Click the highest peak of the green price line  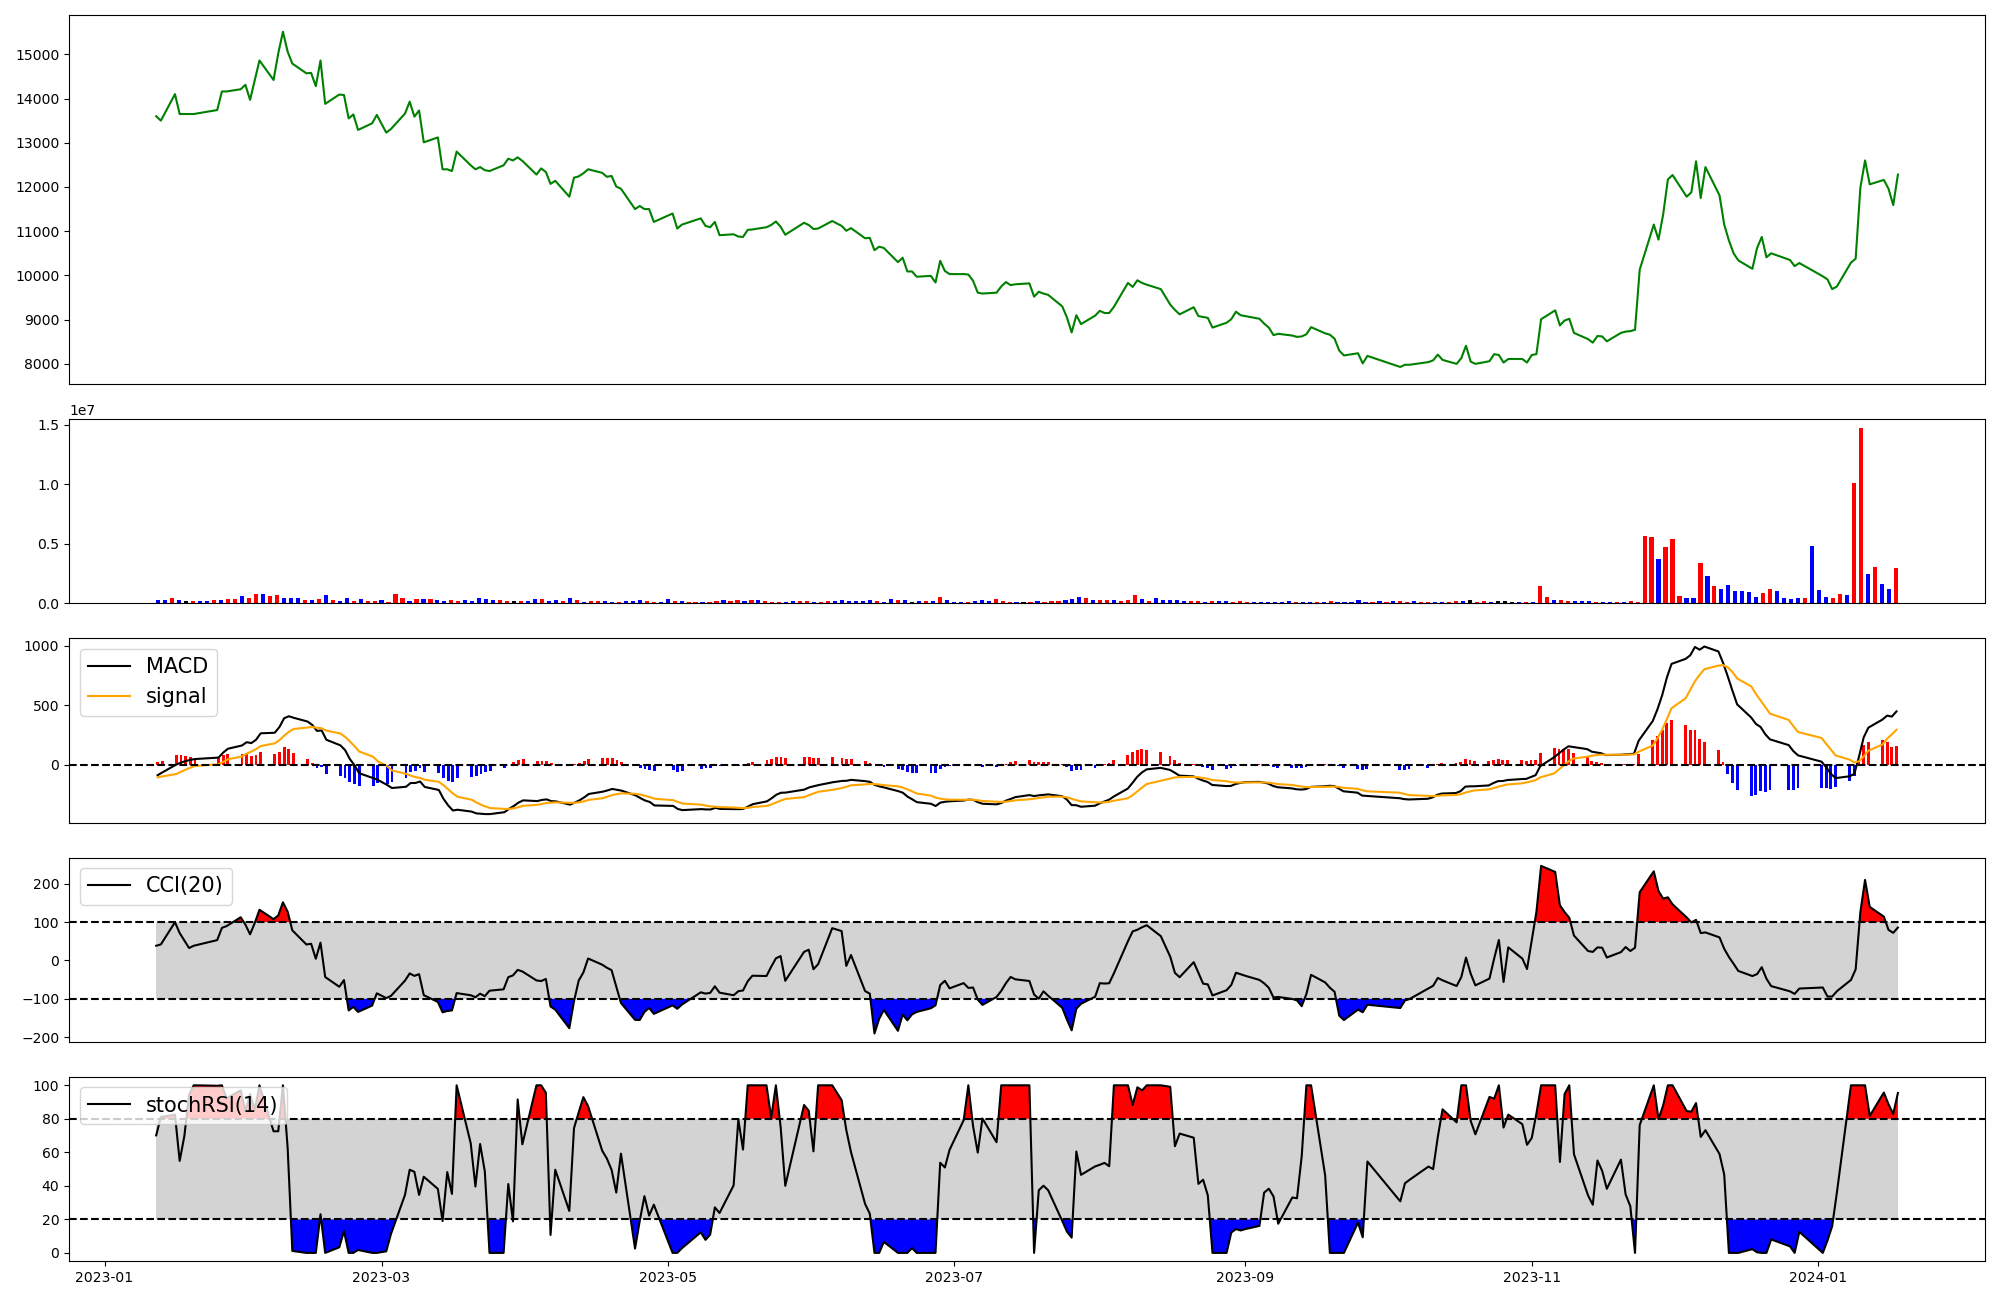[x=283, y=33]
